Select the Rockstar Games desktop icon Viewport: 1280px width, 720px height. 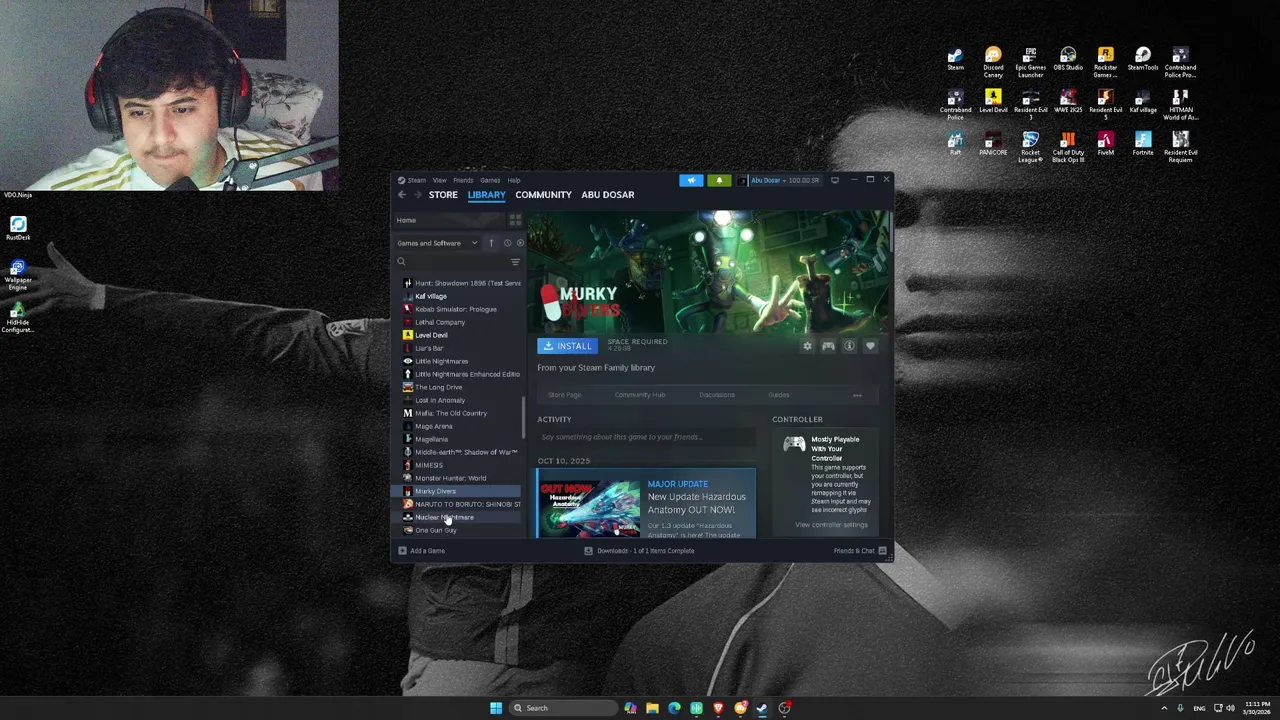(x=1105, y=63)
